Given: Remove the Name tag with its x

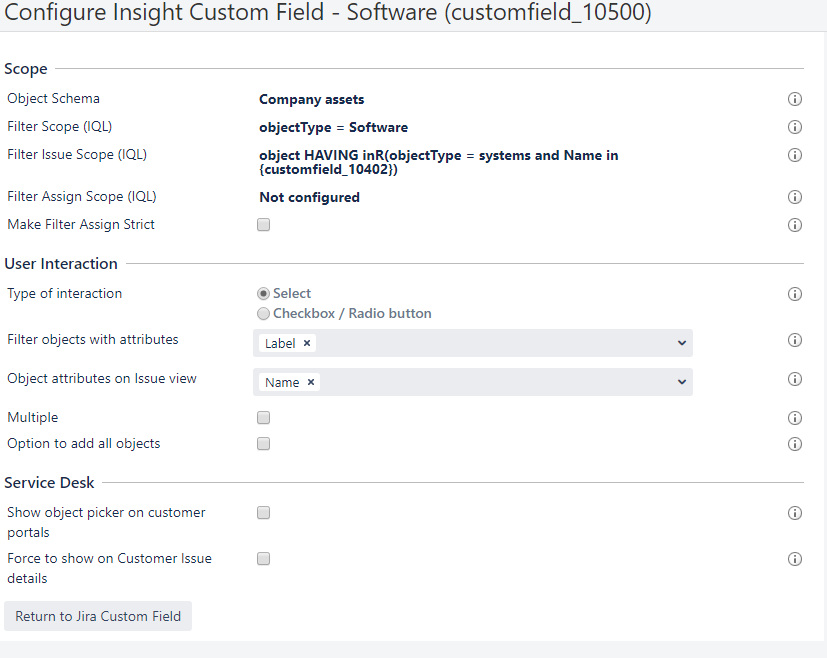Looking at the screenshot, I should [x=311, y=382].
